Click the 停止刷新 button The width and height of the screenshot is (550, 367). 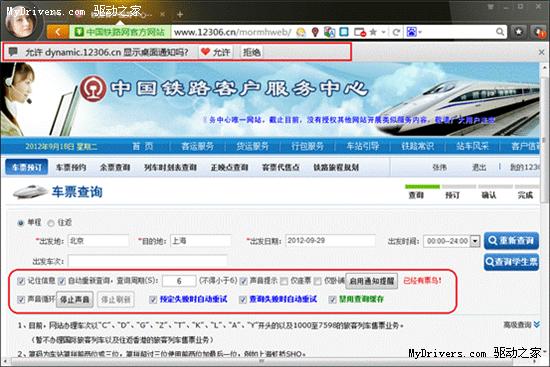[x=116, y=300]
